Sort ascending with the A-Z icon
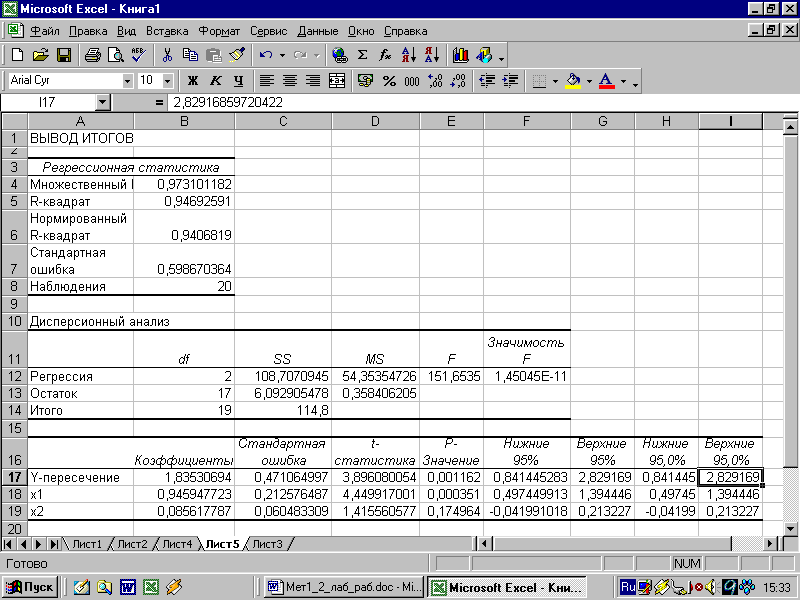The width and height of the screenshot is (800, 600). click(409, 55)
